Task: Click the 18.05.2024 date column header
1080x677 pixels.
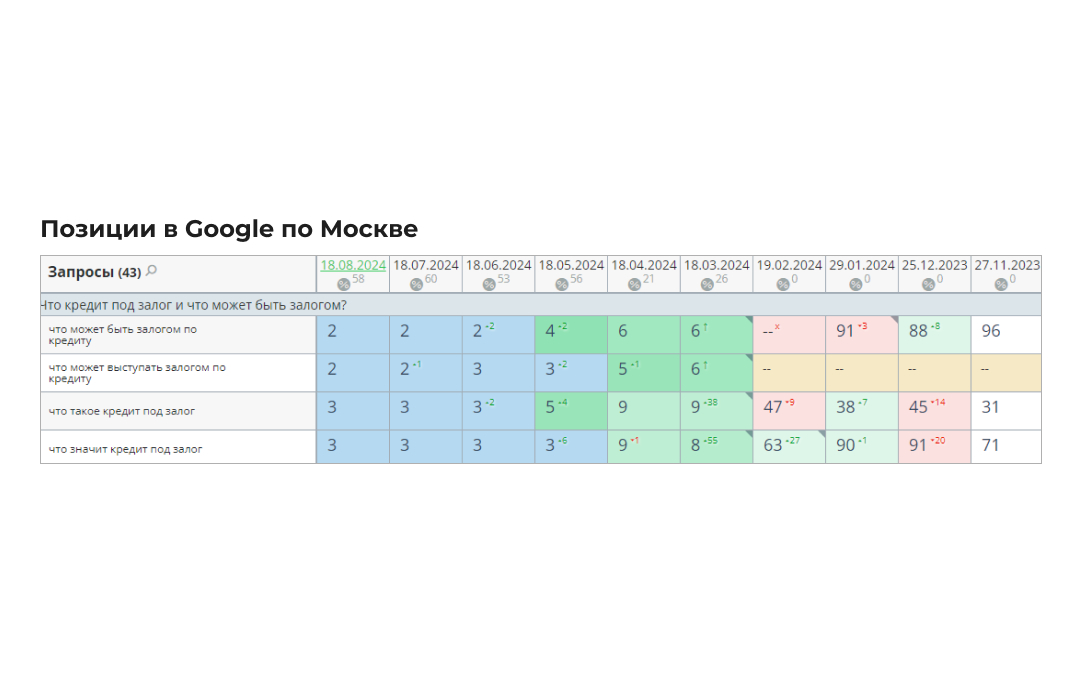Action: click(571, 265)
